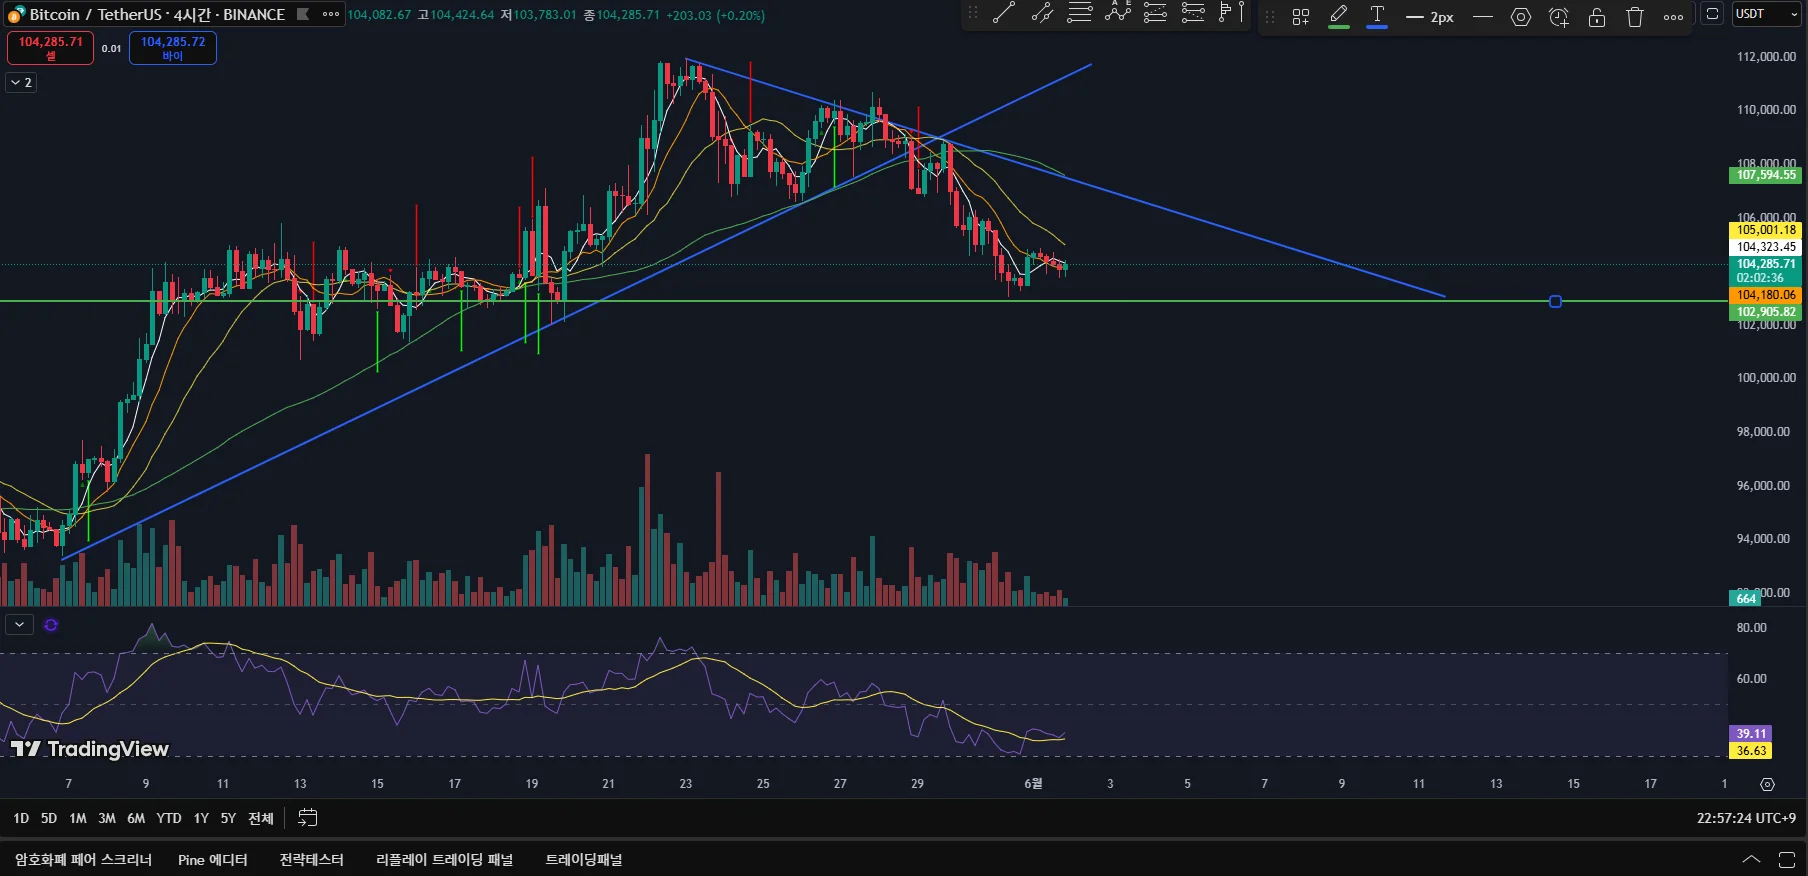Set range to 6M
This screenshot has width=1808, height=876.
pos(136,818)
